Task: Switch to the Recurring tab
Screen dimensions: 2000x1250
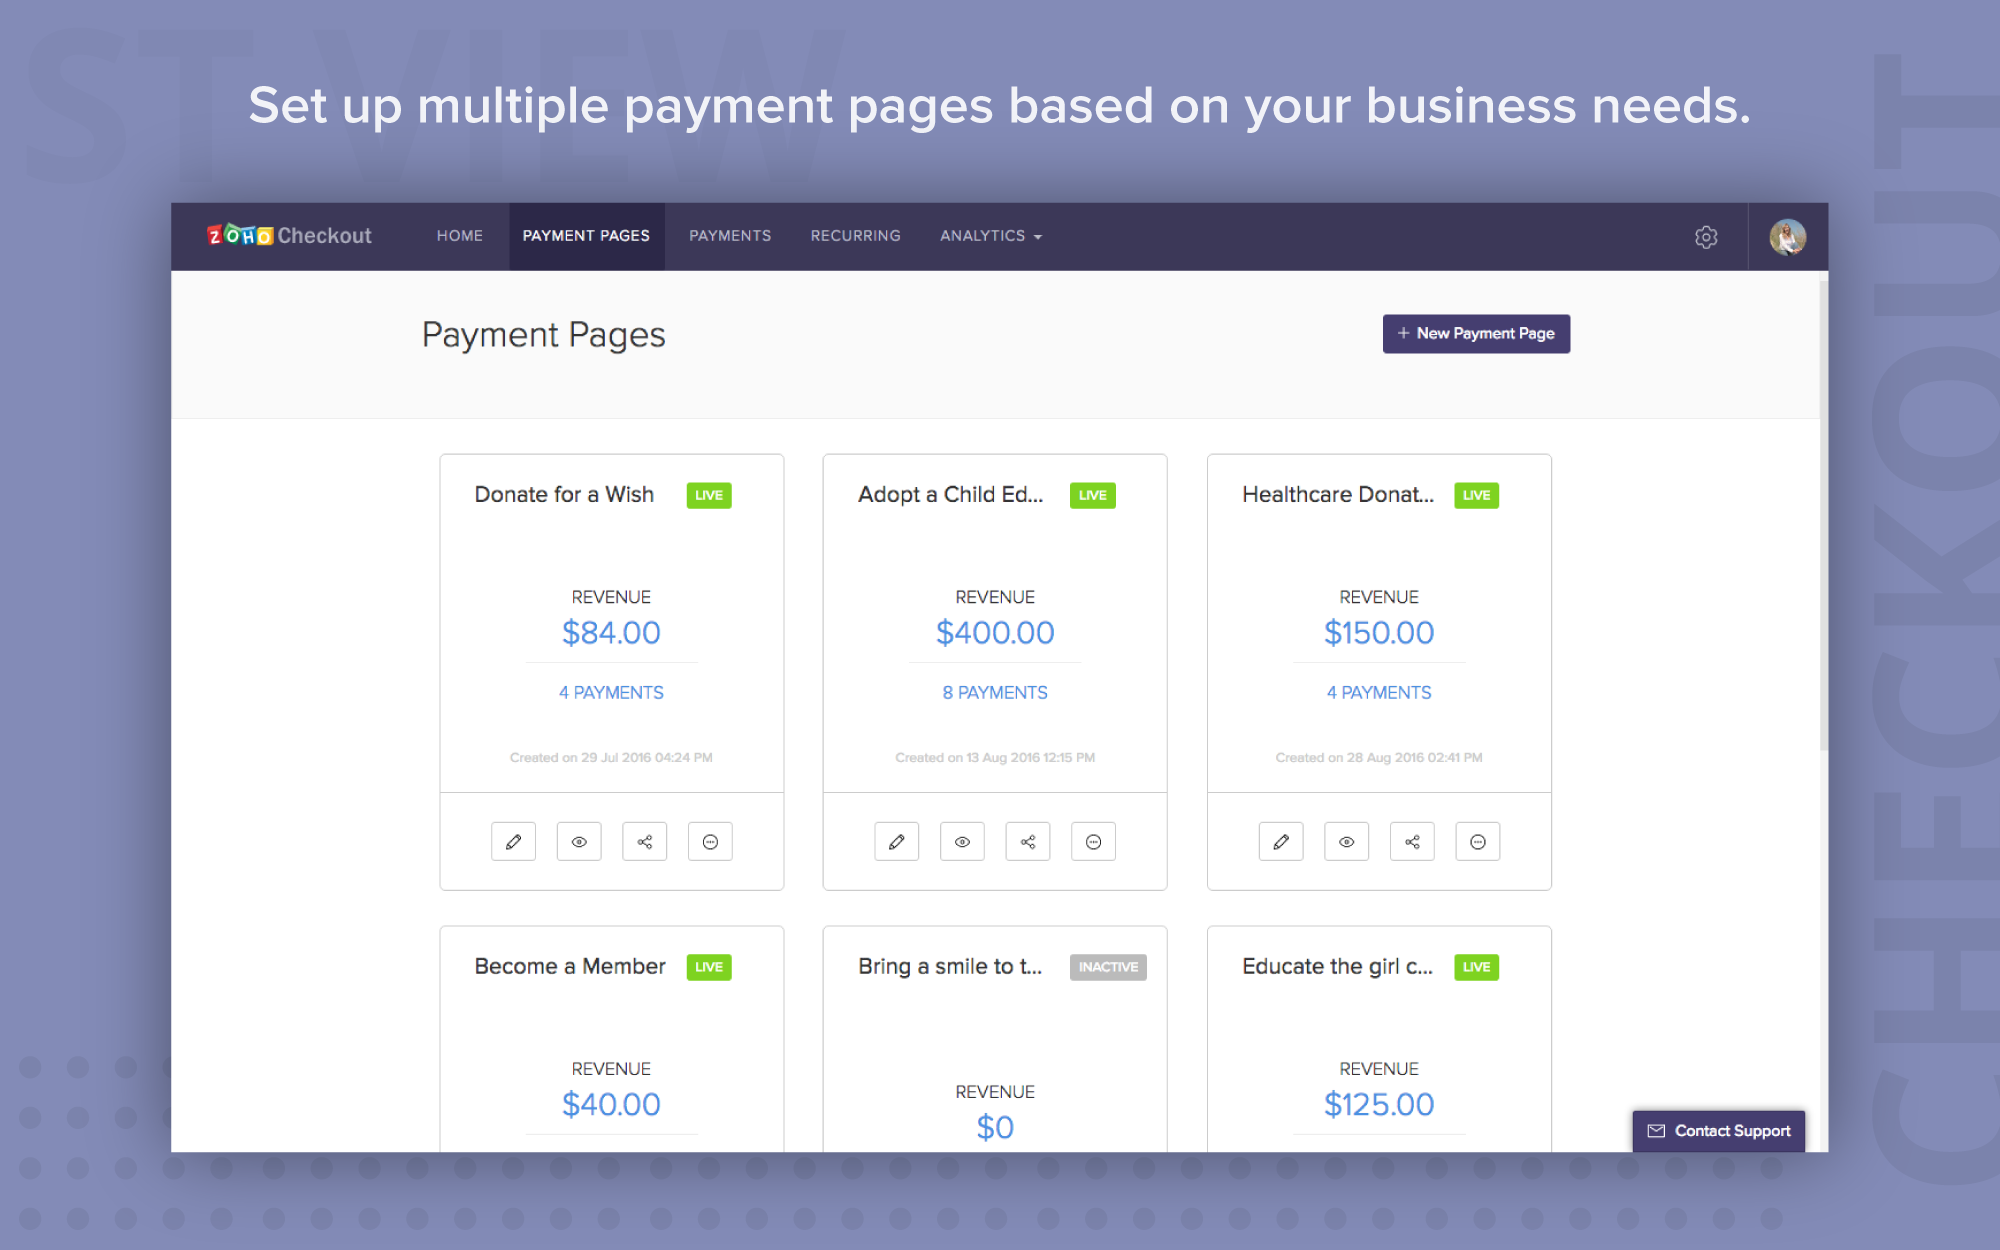Action: 855,236
